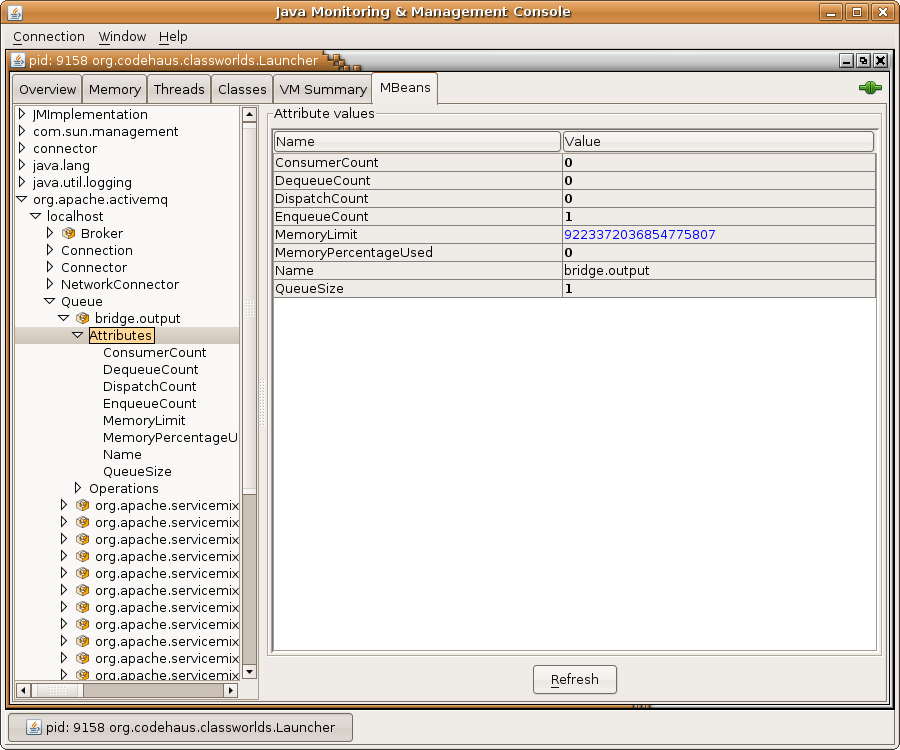
Task: Select DispatchCount in the tree
Action: pos(149,386)
